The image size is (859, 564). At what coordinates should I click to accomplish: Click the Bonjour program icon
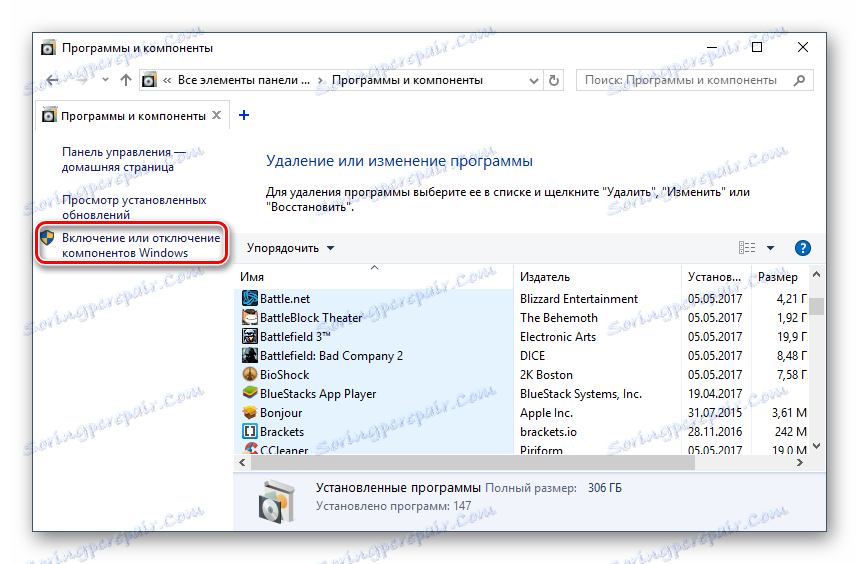(250, 412)
